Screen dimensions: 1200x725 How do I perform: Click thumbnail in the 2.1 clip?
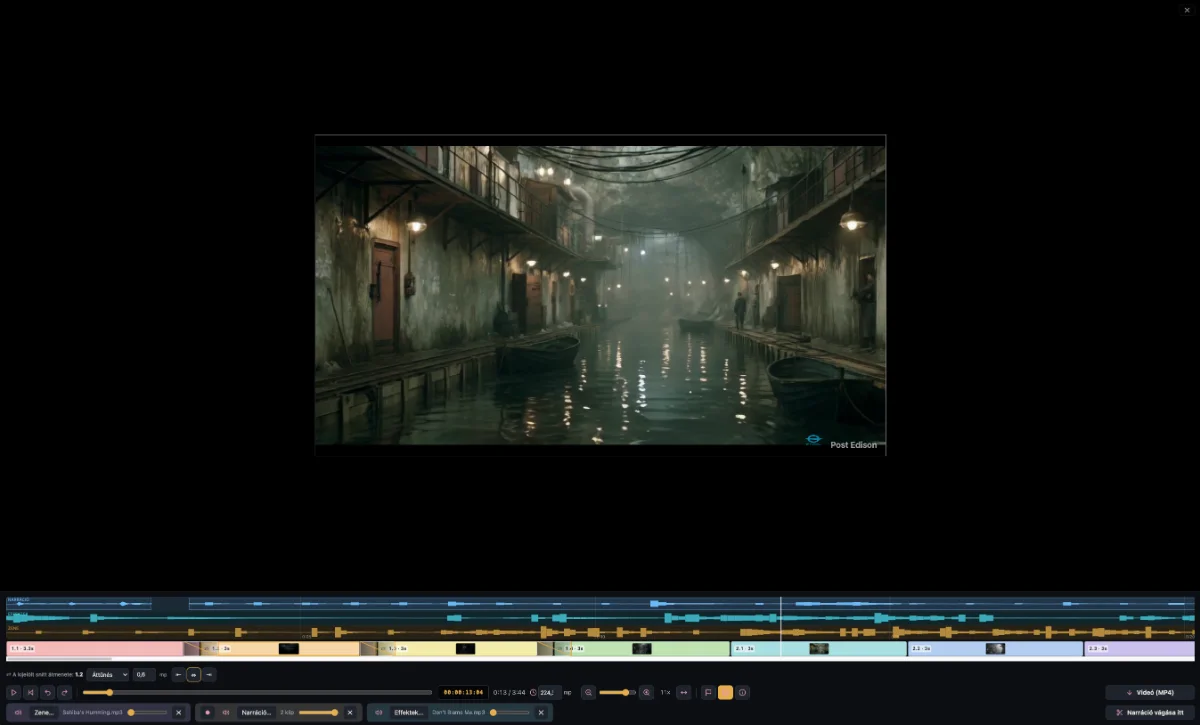click(819, 649)
